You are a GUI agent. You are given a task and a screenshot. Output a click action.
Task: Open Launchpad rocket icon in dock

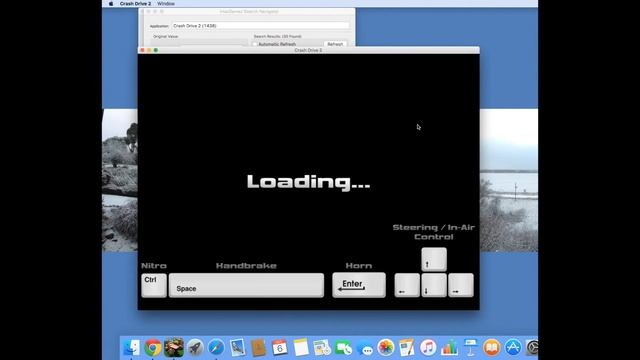tap(195, 348)
